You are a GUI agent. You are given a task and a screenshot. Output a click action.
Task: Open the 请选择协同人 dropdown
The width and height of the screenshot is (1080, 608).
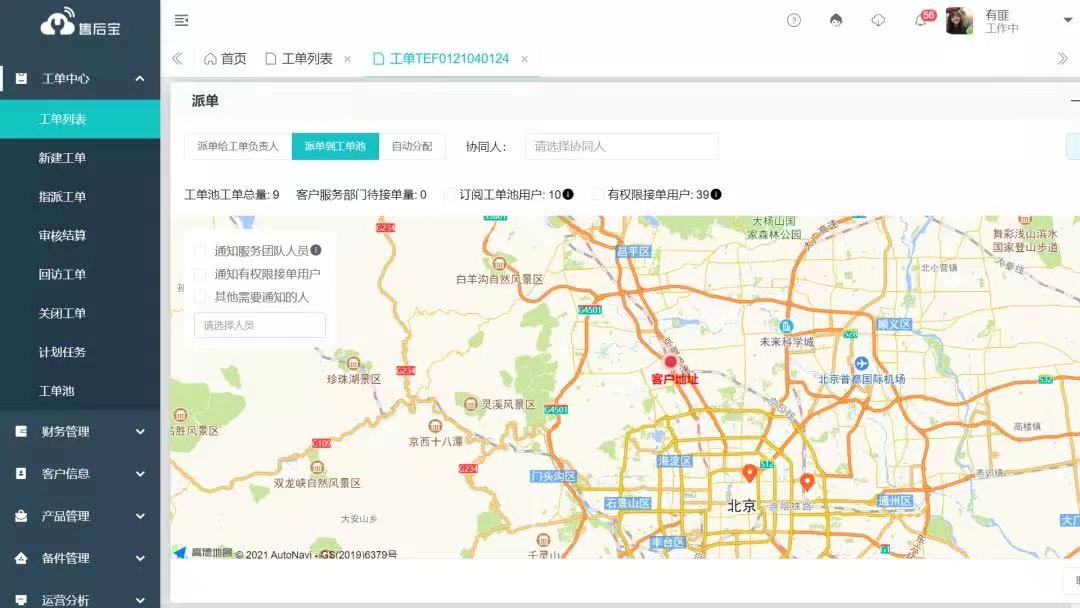(621, 146)
